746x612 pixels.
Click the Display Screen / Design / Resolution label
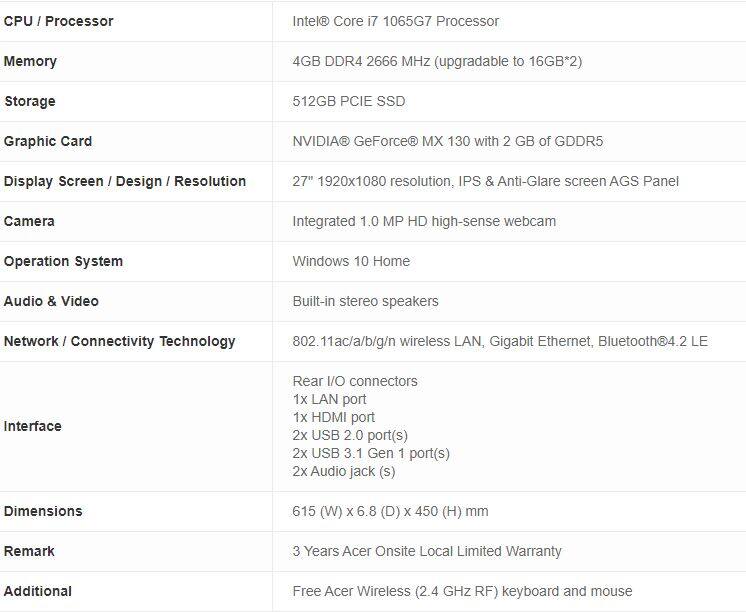pyautogui.click(x=125, y=181)
